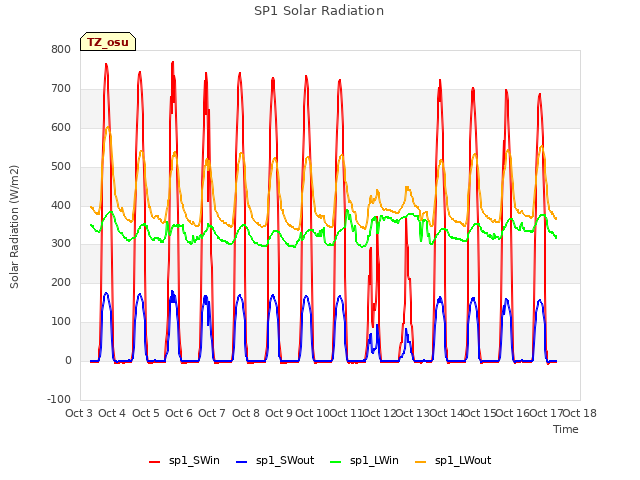Screen dimensions: 640x480
Task: Select the sp1_LWin legend label
Action: (x=374, y=460)
